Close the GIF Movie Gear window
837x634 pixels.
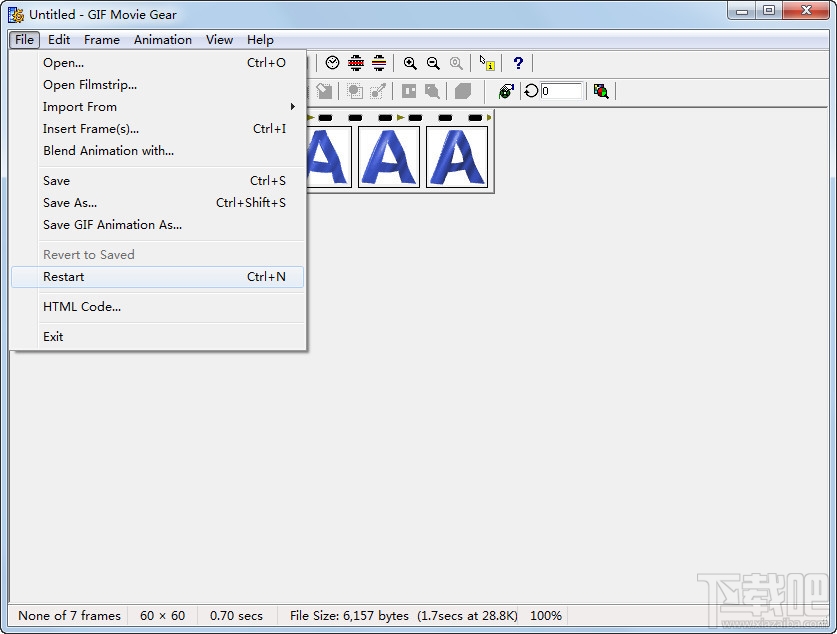(807, 11)
